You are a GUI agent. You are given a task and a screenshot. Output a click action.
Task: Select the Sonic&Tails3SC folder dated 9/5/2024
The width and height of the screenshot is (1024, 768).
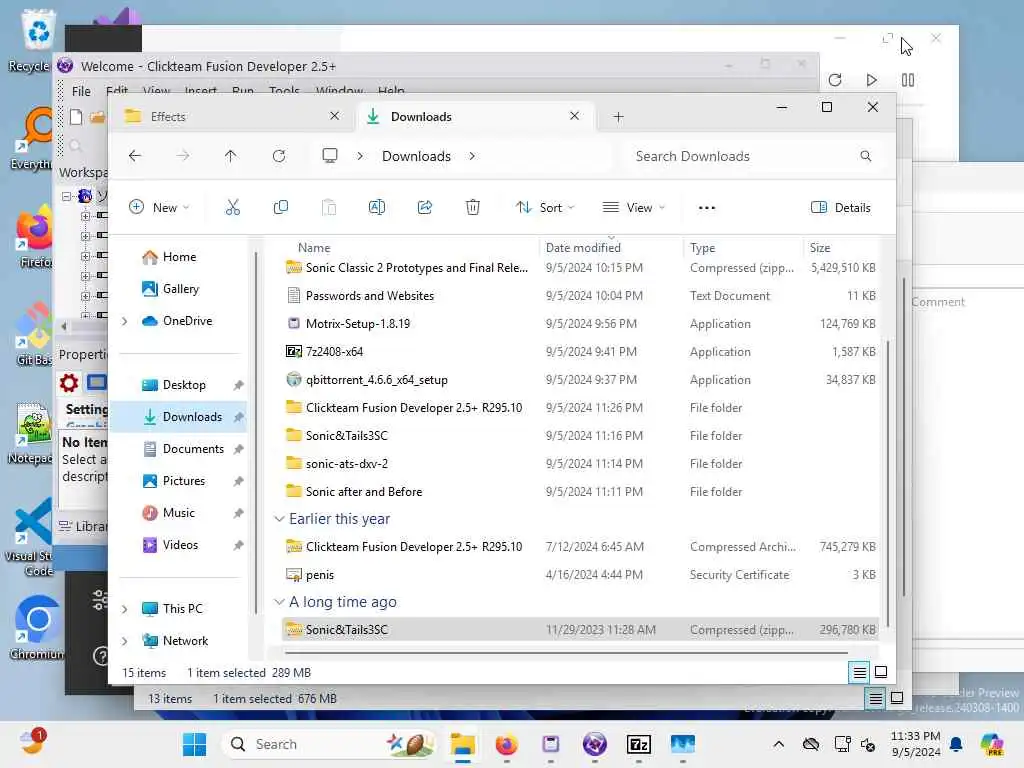[x=579, y=436]
